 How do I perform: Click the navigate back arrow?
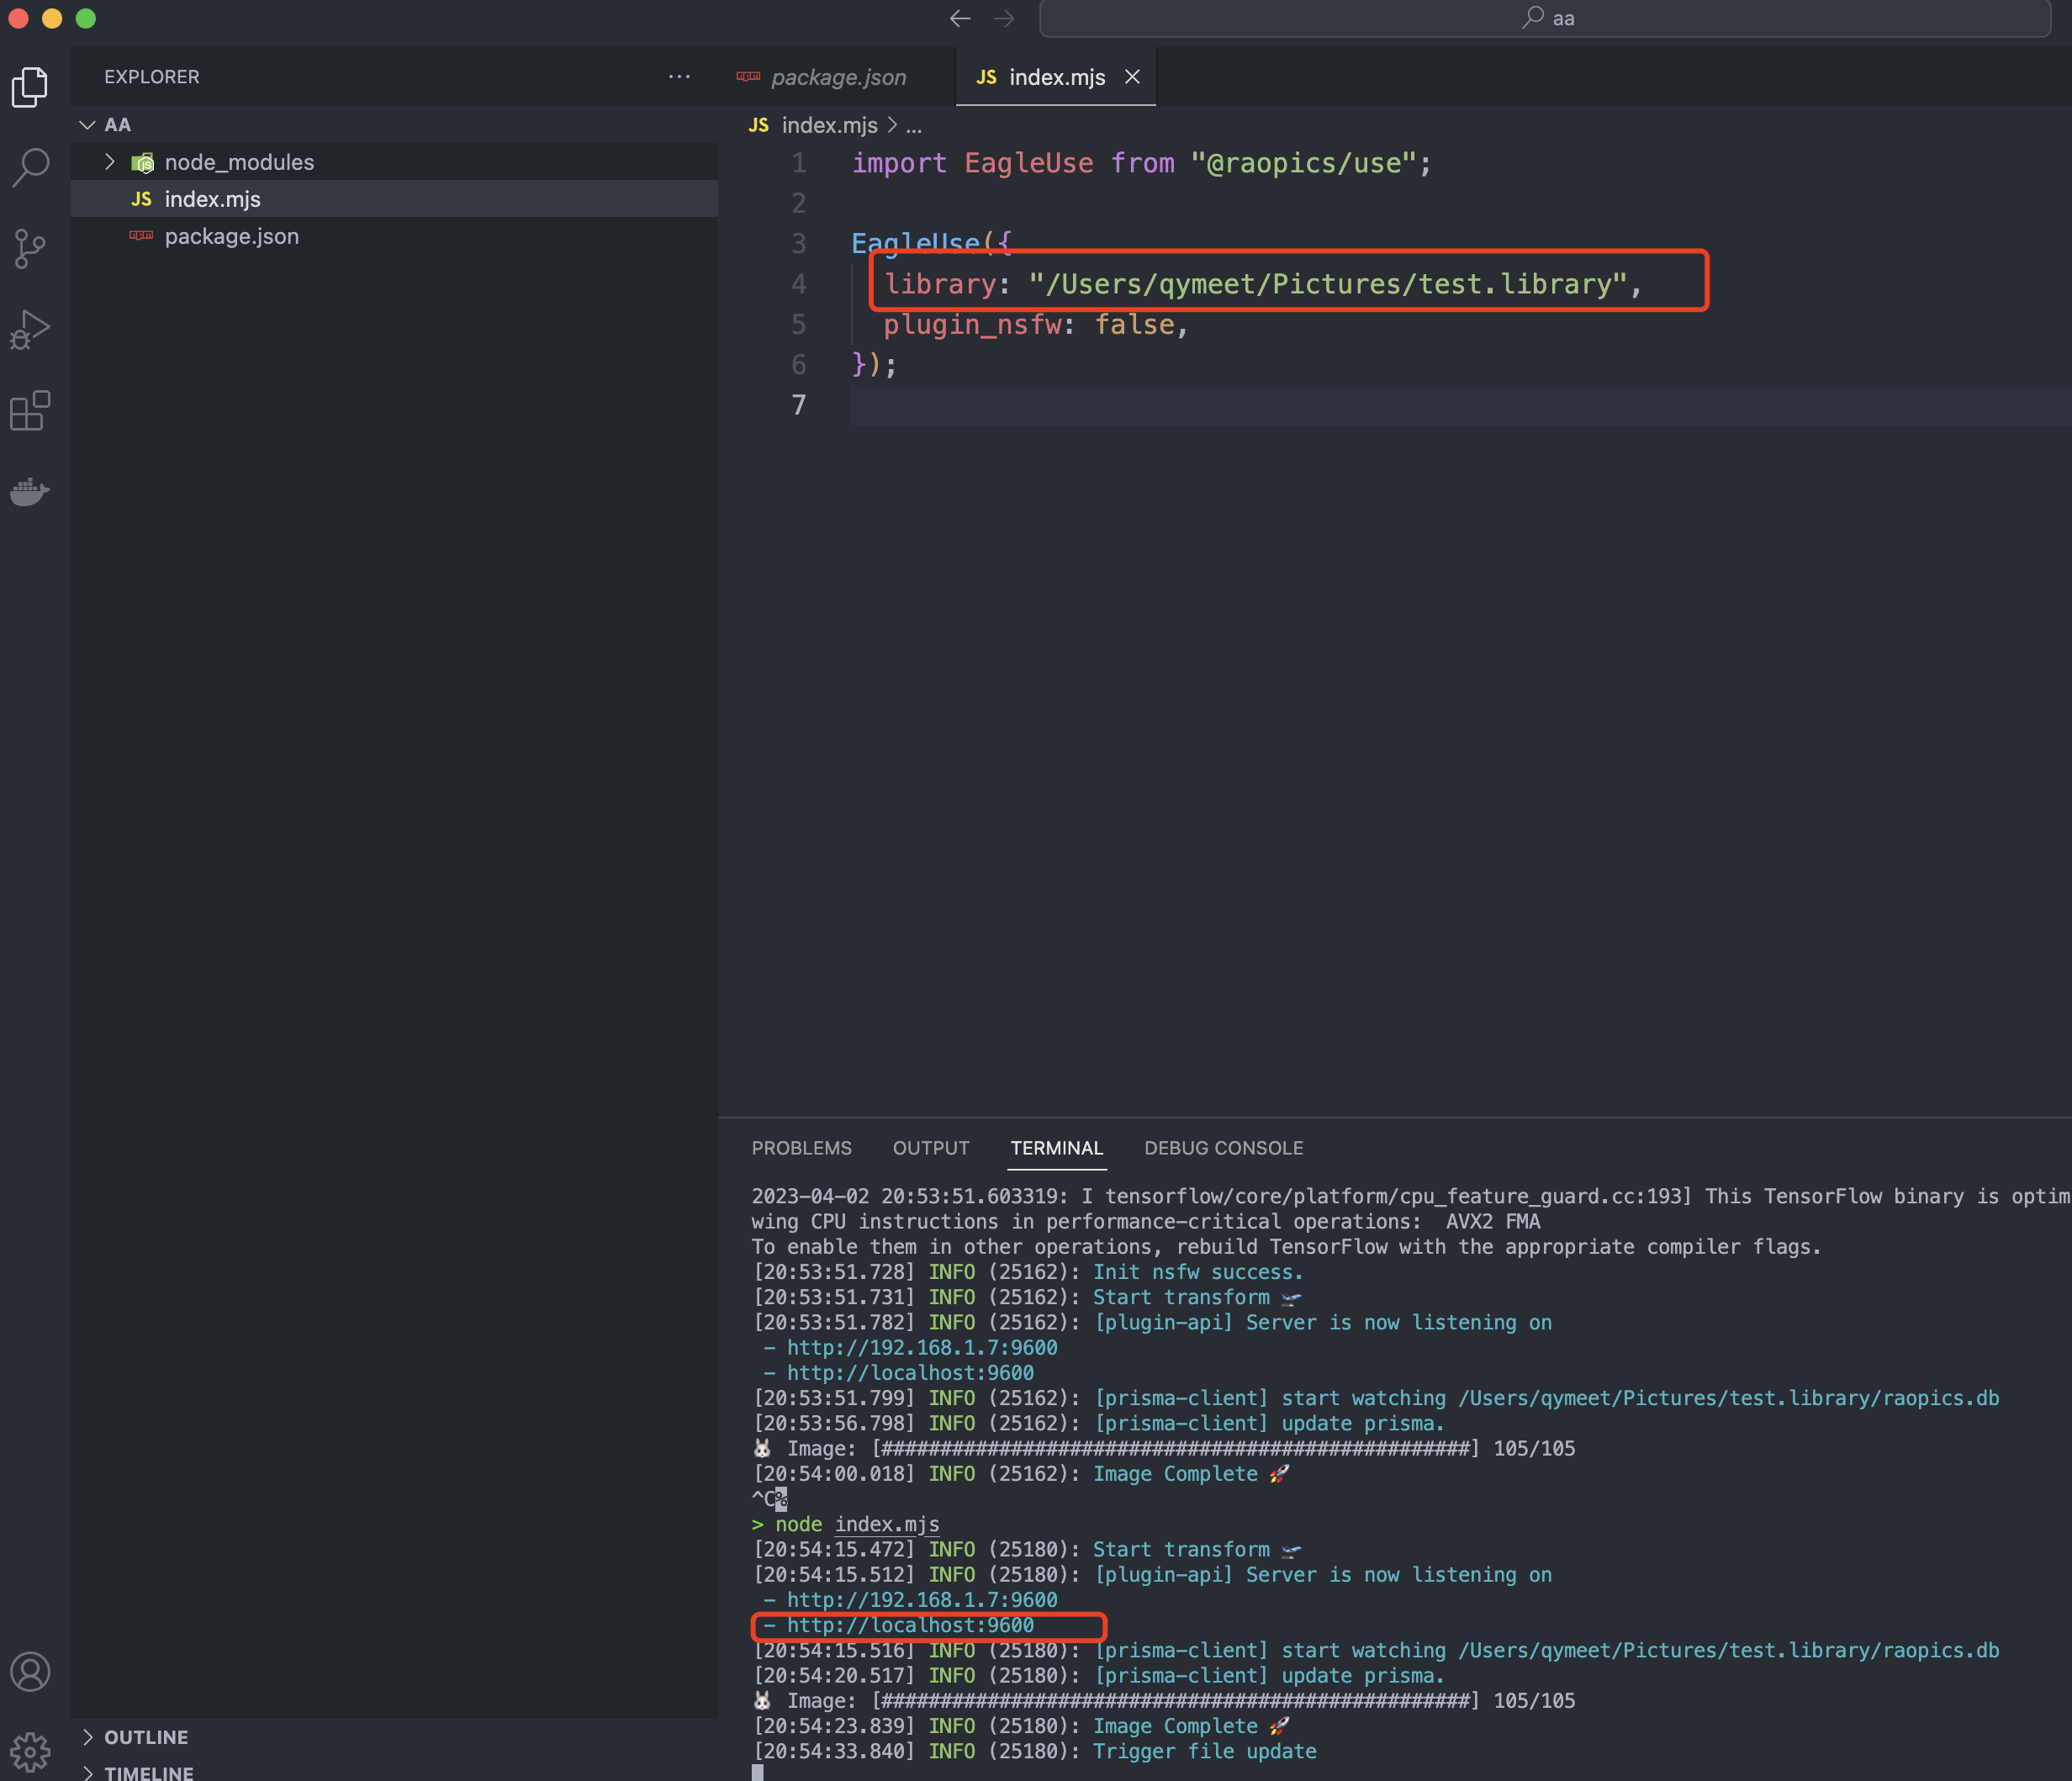pyautogui.click(x=960, y=18)
